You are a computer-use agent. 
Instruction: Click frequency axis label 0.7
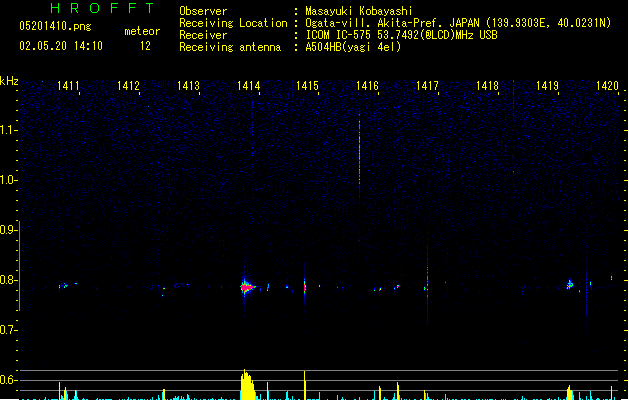[x=8, y=330]
